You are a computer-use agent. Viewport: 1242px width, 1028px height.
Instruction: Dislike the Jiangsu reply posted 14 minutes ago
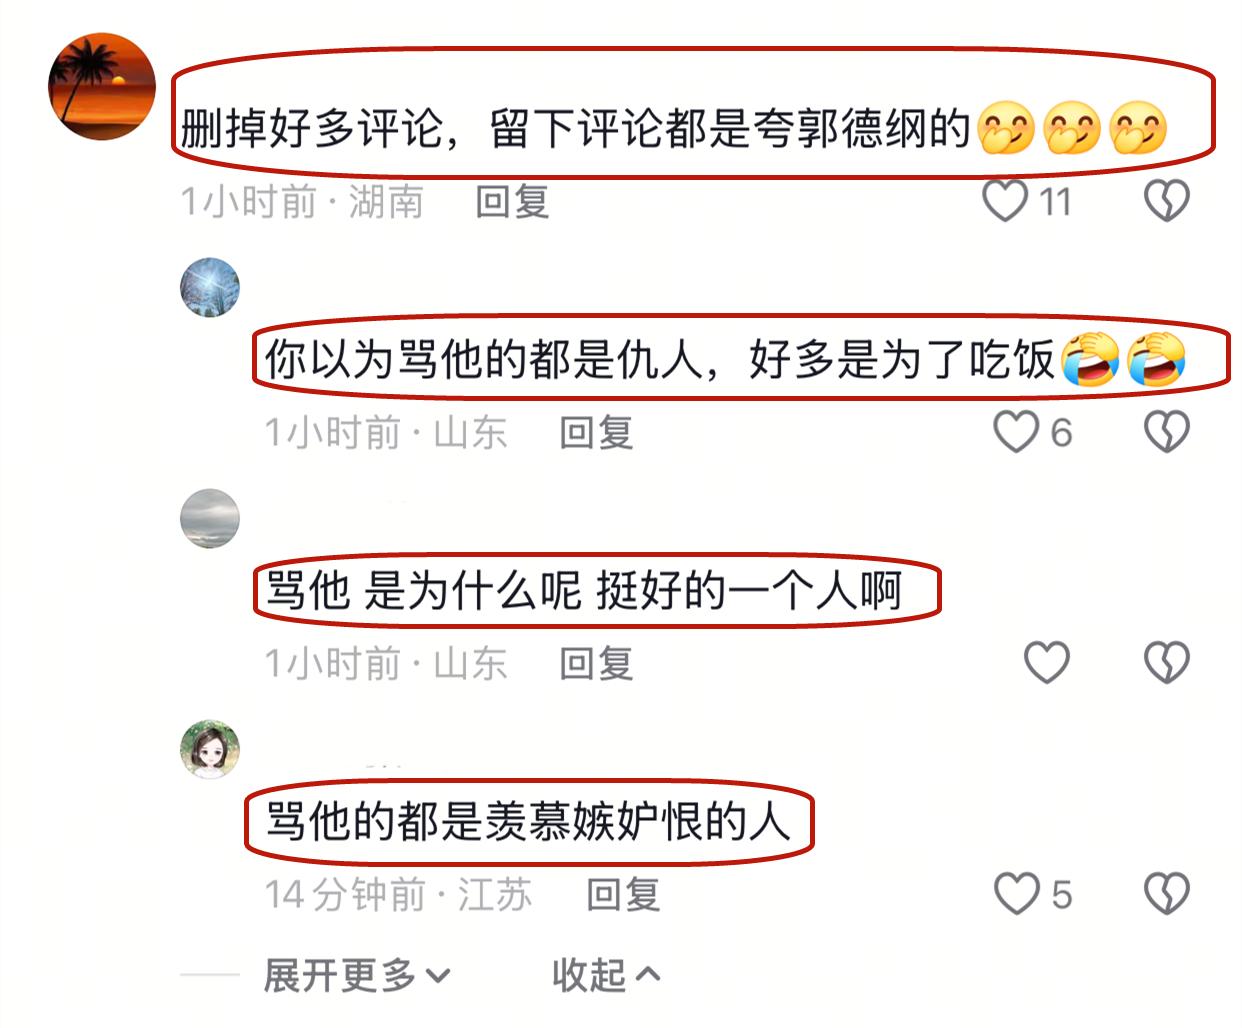click(x=1166, y=894)
